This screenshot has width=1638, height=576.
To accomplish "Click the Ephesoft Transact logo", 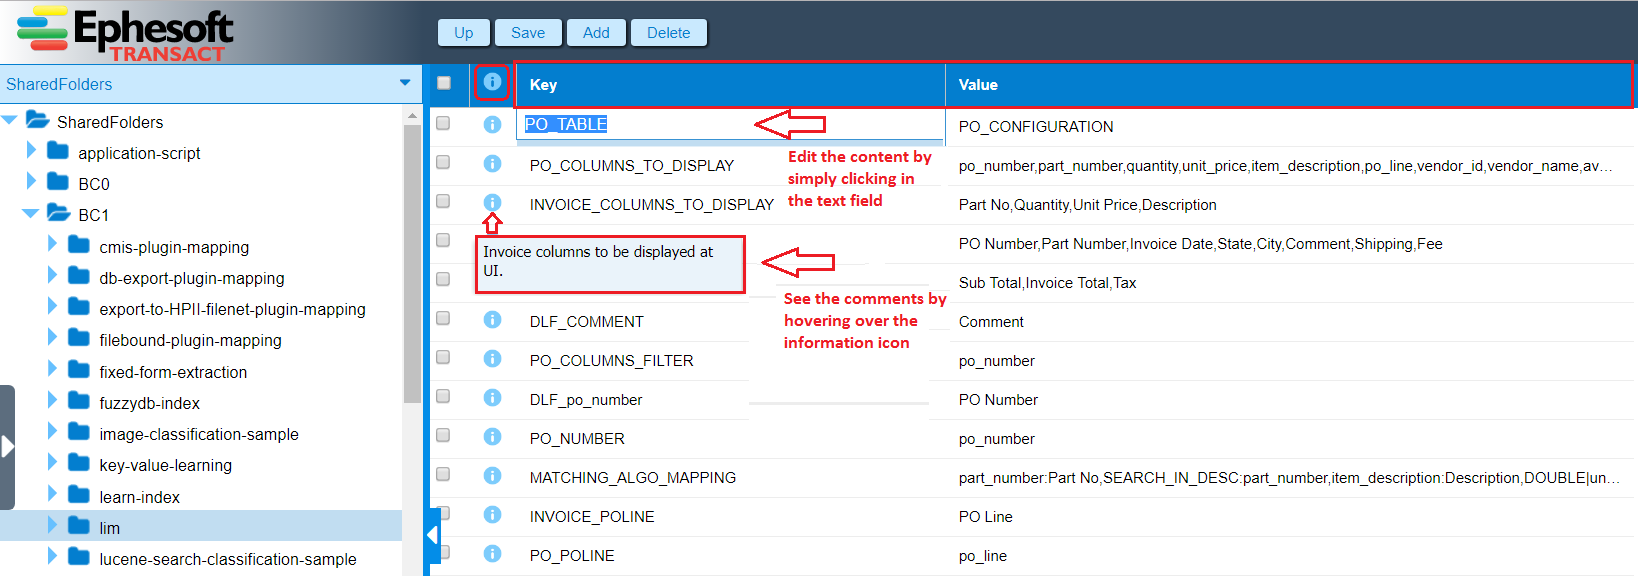I will pos(125,33).
